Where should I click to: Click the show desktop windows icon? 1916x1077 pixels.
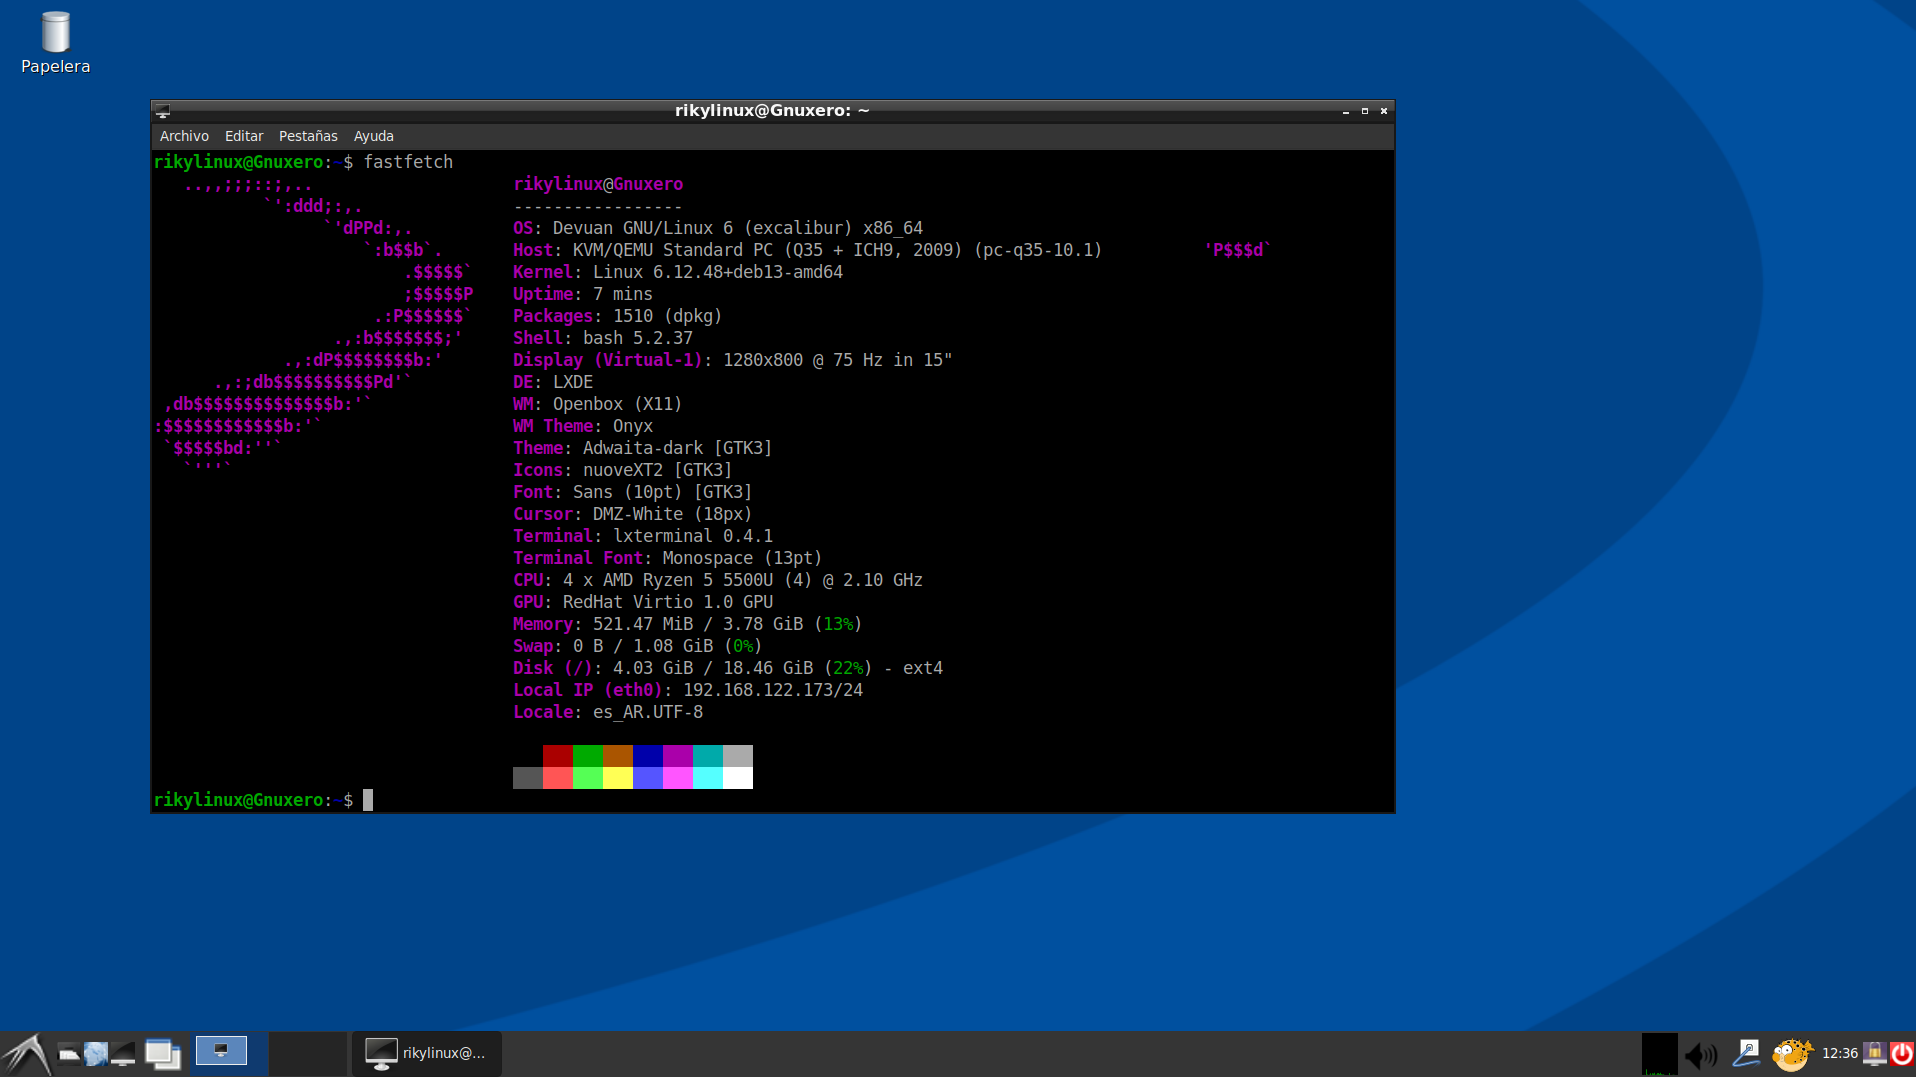coord(162,1053)
